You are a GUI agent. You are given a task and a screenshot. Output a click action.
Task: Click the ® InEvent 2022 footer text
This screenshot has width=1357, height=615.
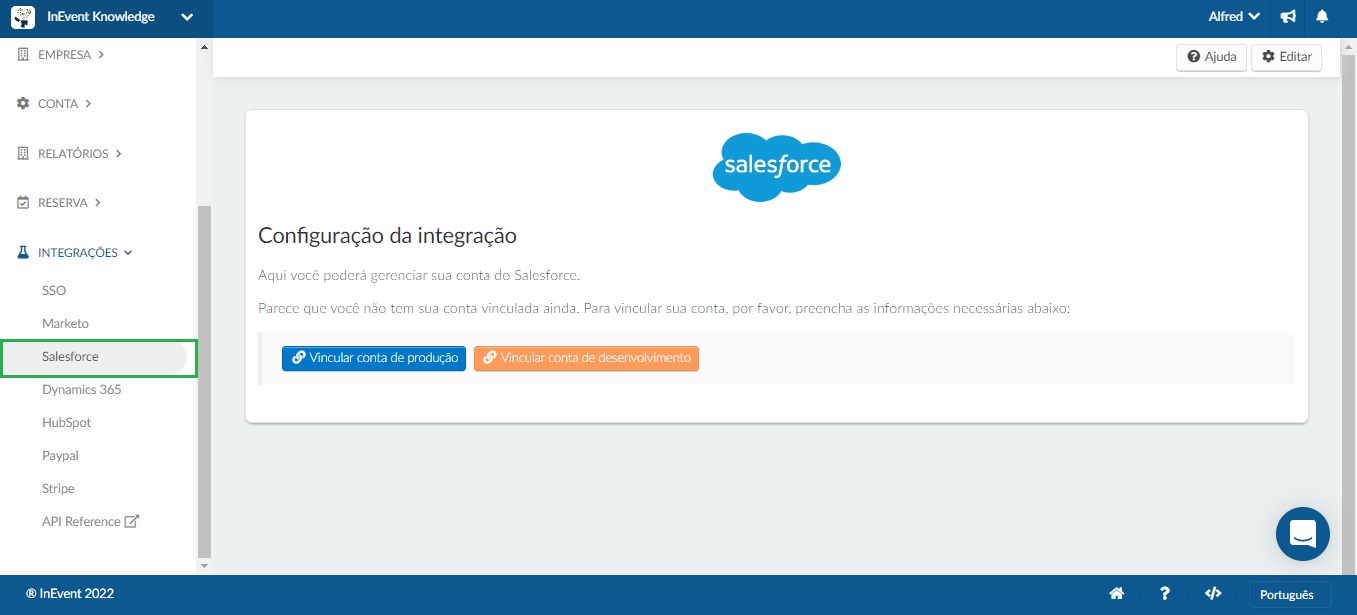tap(70, 594)
